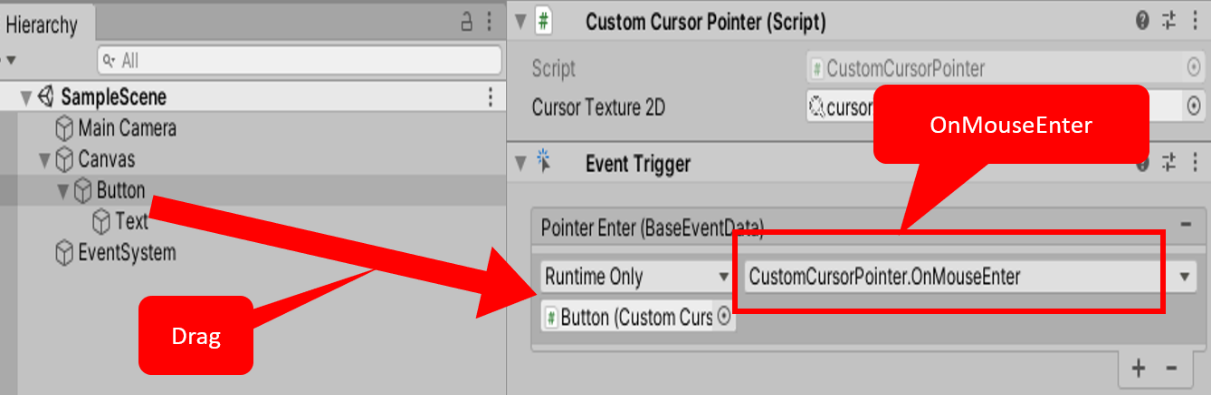The height and width of the screenshot is (395, 1211).
Task: Open the Runtime Only dropdown
Action: point(637,277)
